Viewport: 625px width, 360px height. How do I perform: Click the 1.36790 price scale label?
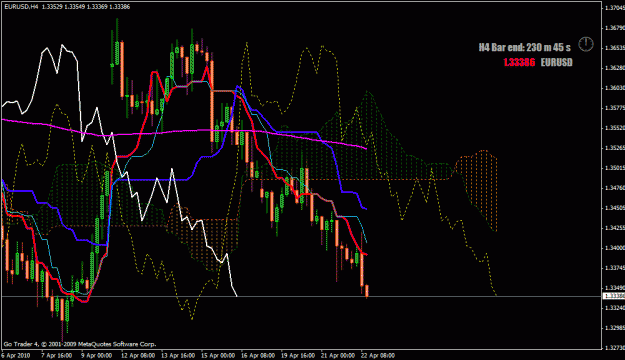click(x=614, y=28)
